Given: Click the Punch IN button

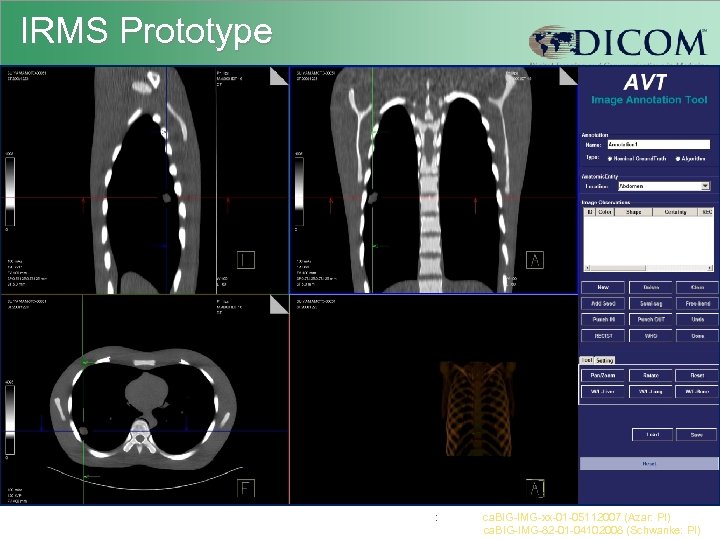Looking at the screenshot, I should 603,320.
